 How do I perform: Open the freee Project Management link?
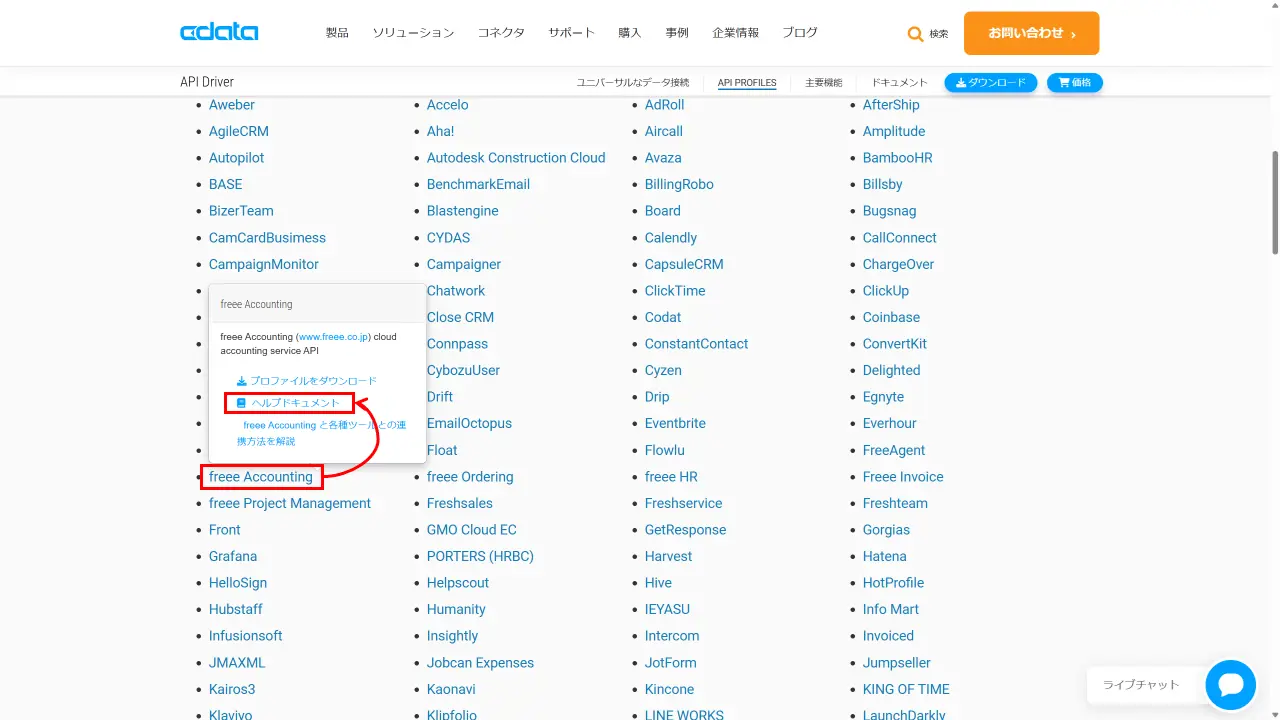click(x=290, y=503)
